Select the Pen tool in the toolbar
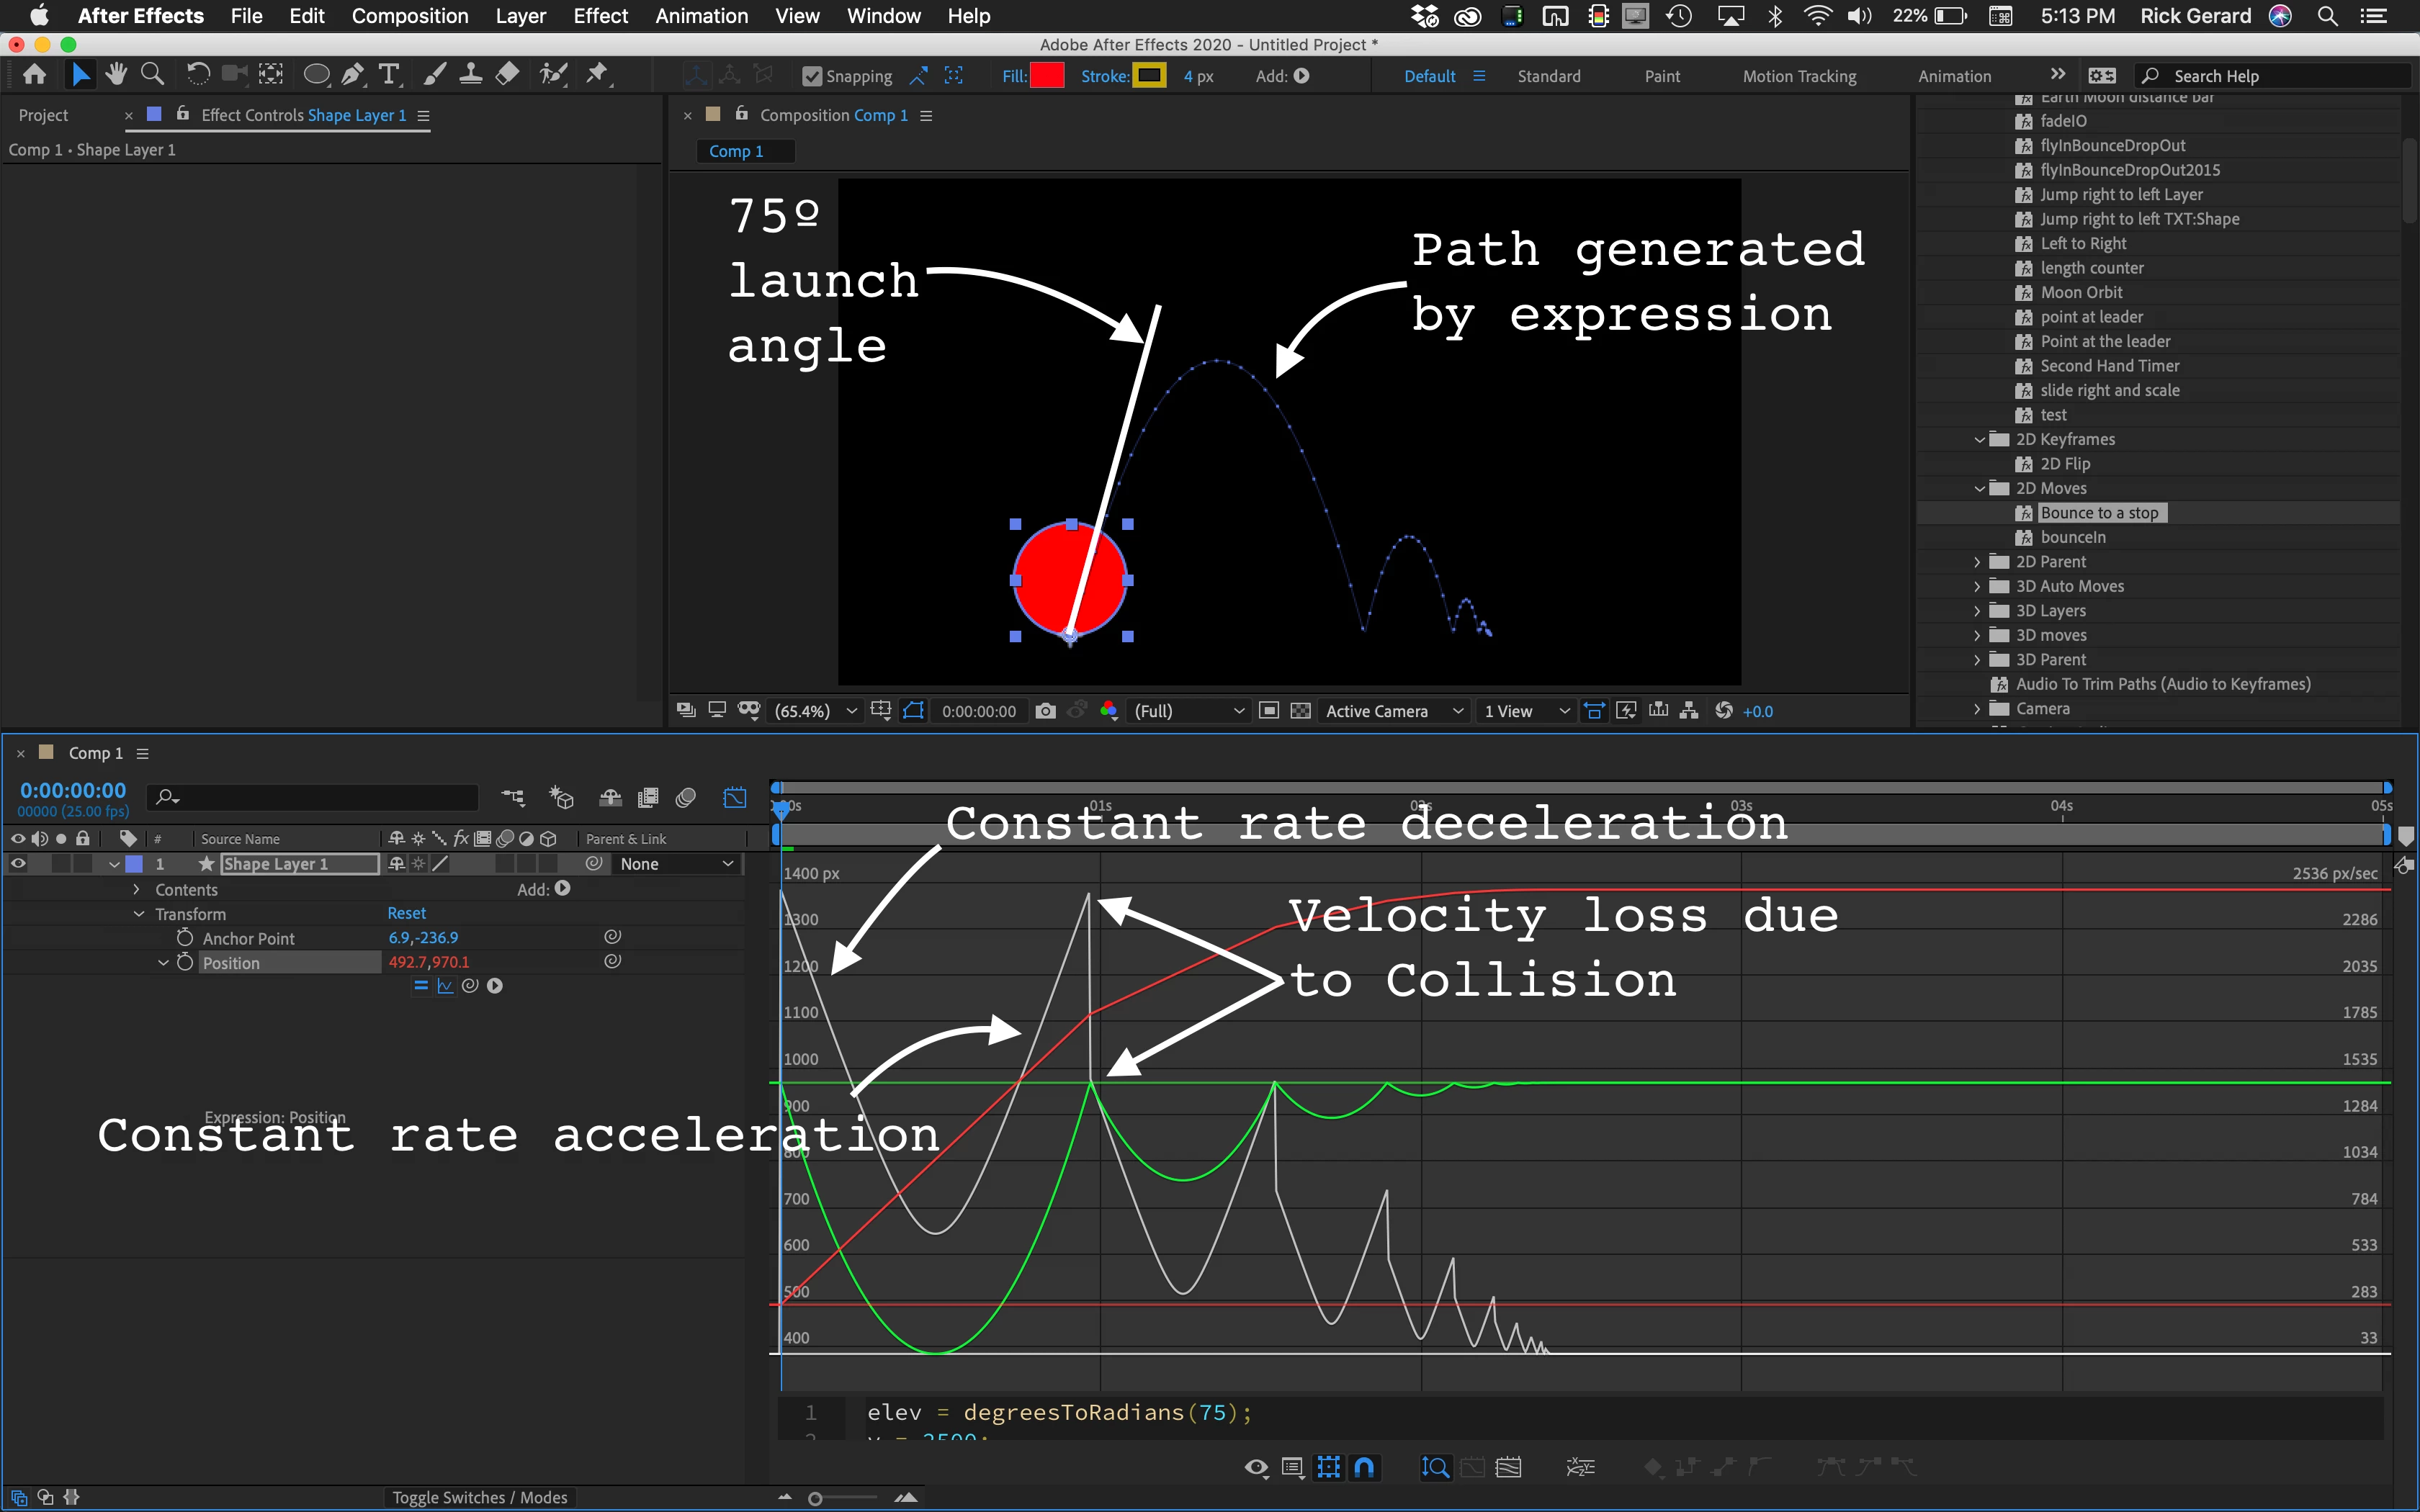 tap(352, 74)
